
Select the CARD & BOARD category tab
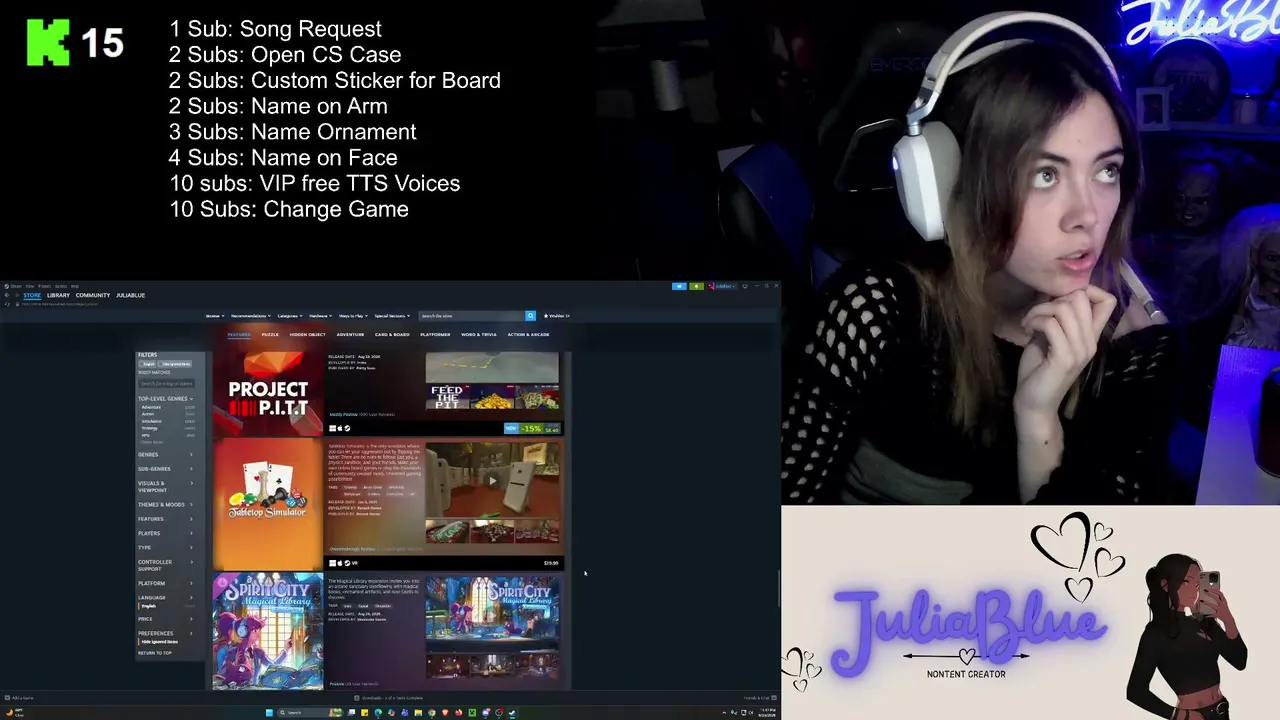392,334
